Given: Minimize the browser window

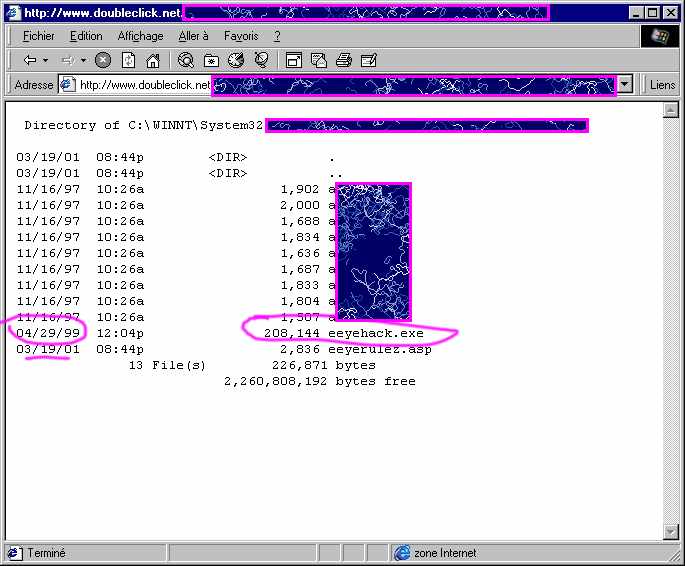Looking at the screenshot, I should (636, 13).
